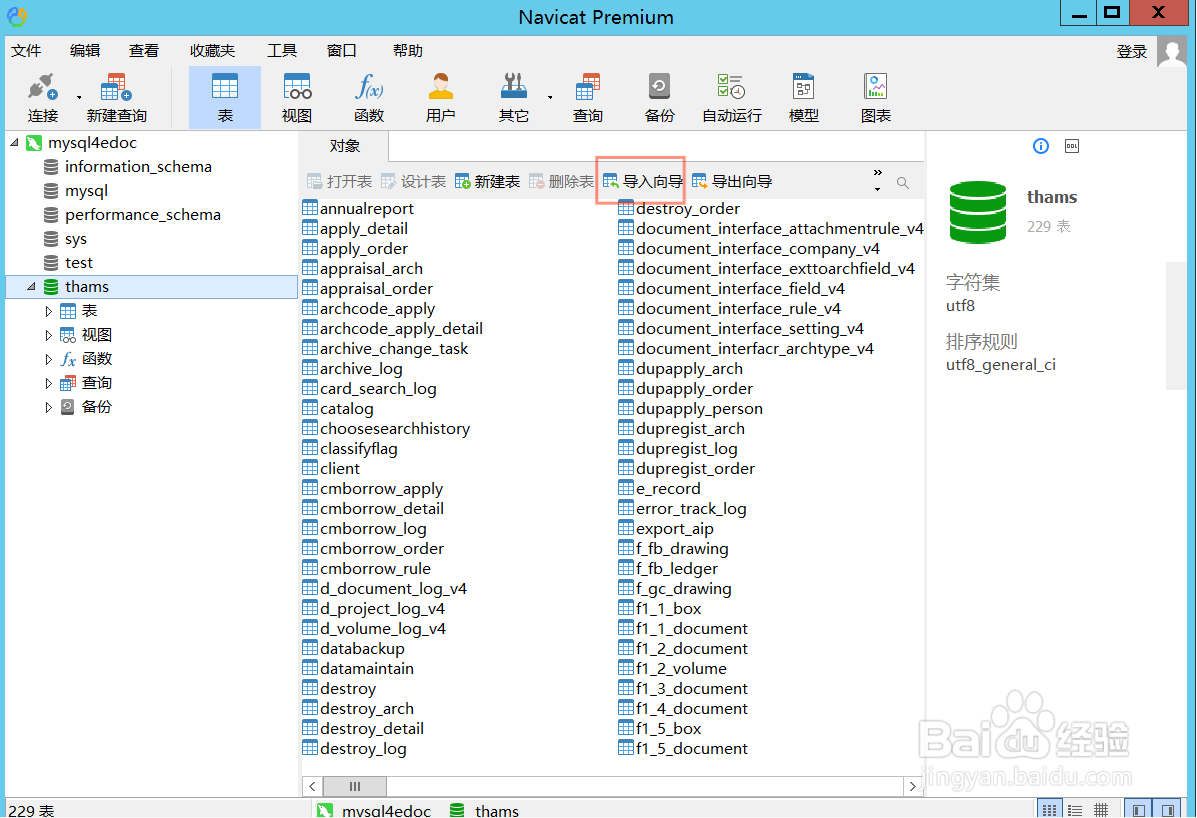The height and width of the screenshot is (818, 1197).
Task: Select the card_search_log table
Action: [x=369, y=388]
